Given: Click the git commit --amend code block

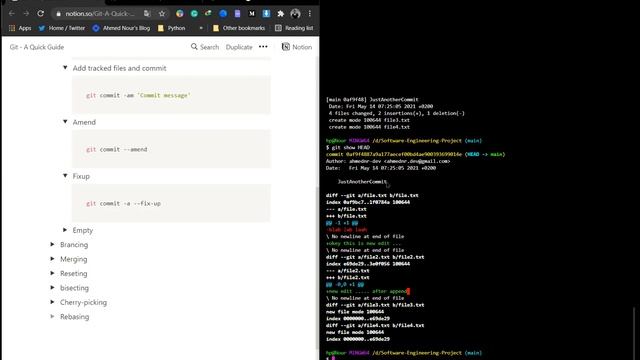Looking at the screenshot, I should [x=171, y=149].
